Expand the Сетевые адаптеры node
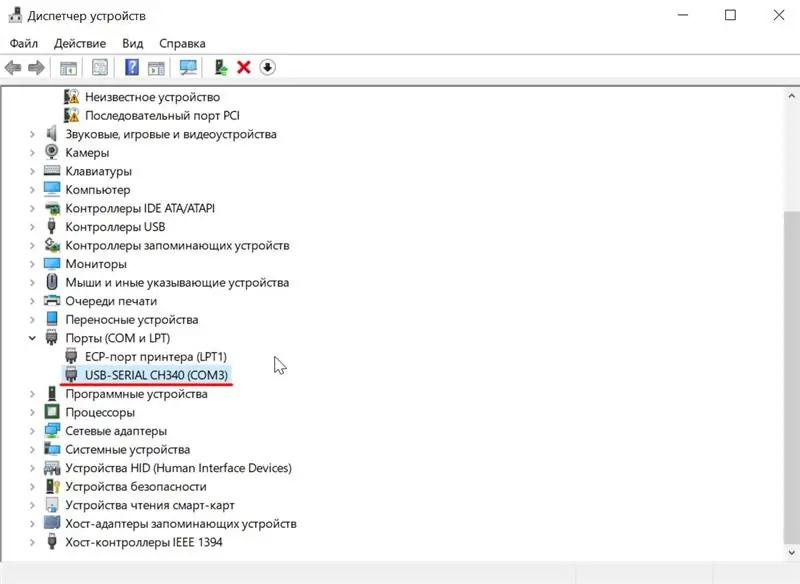This screenshot has height=584, width=800. click(32, 431)
